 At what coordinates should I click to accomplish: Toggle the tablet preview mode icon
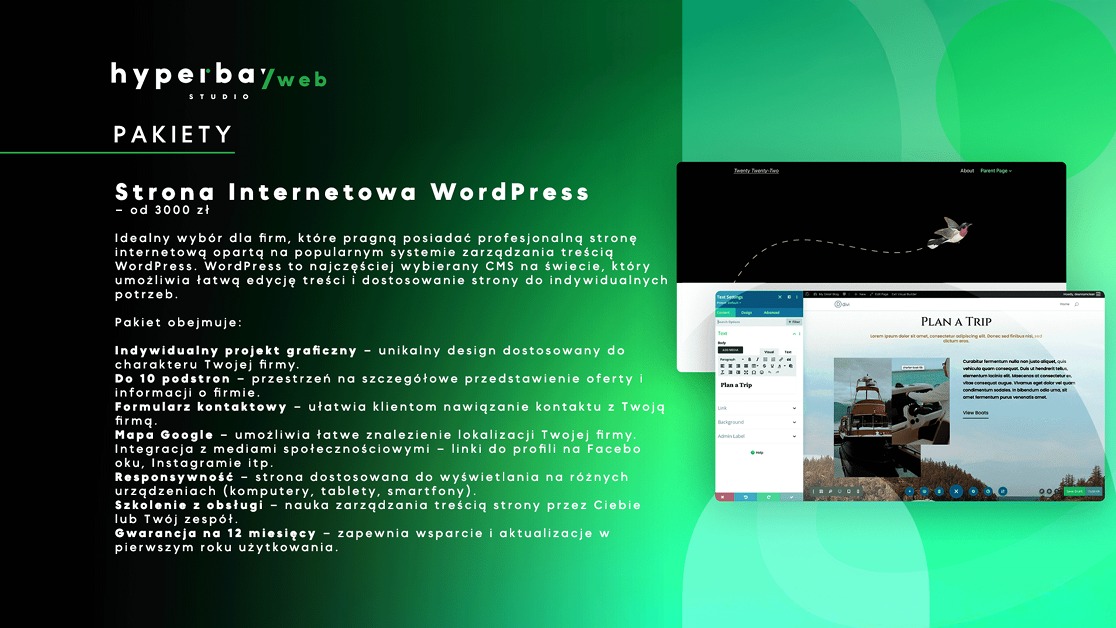925,491
